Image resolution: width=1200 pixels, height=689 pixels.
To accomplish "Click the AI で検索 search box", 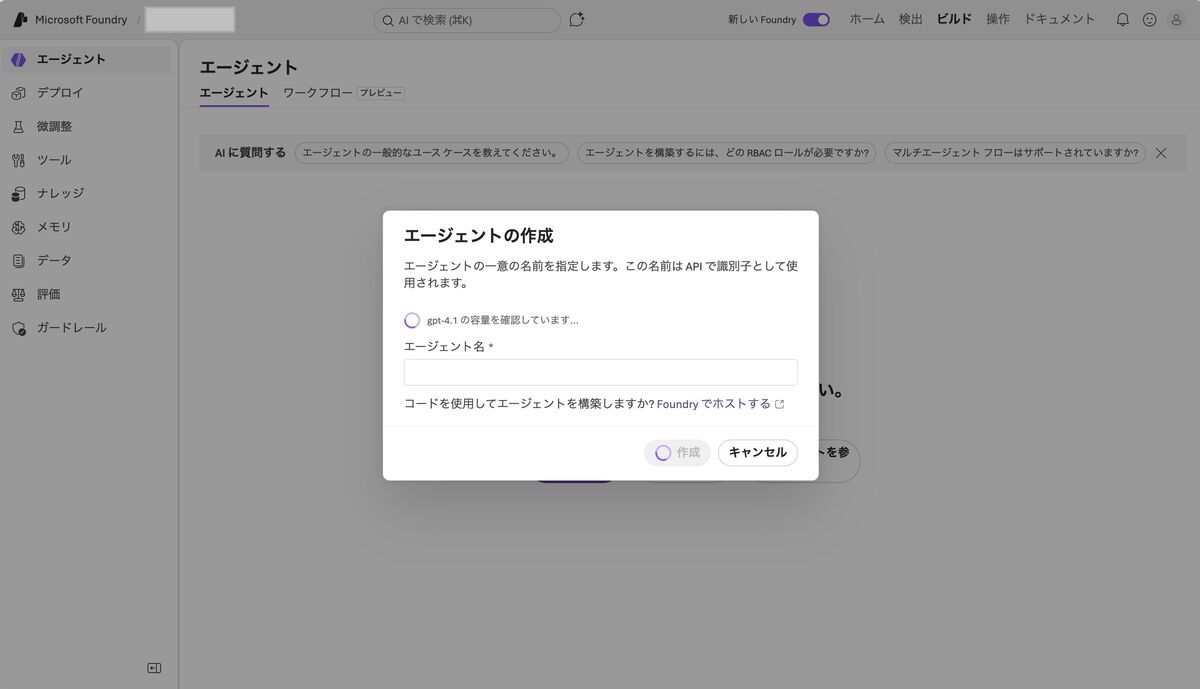I will click(467, 20).
